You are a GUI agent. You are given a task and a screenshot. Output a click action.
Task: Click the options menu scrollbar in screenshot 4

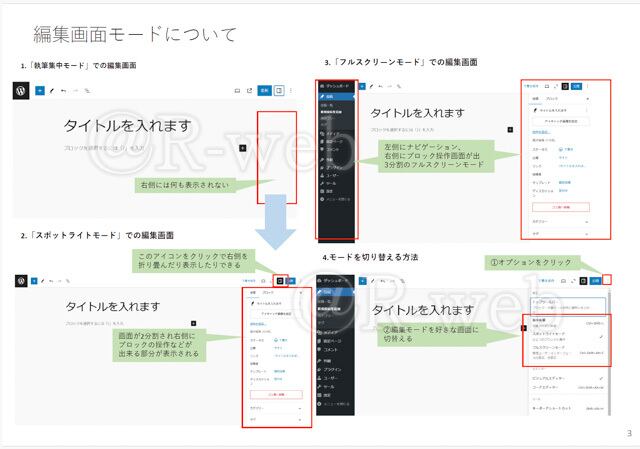[609, 351]
